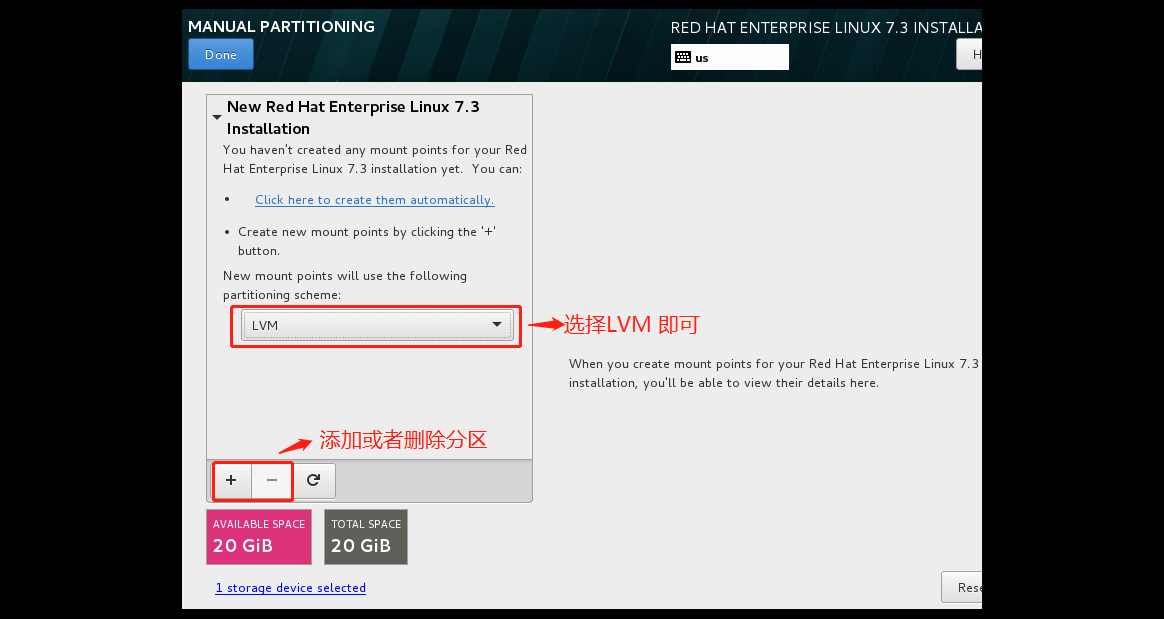Click the AVAILABLE SPACE 20 GiB box

(x=258, y=537)
